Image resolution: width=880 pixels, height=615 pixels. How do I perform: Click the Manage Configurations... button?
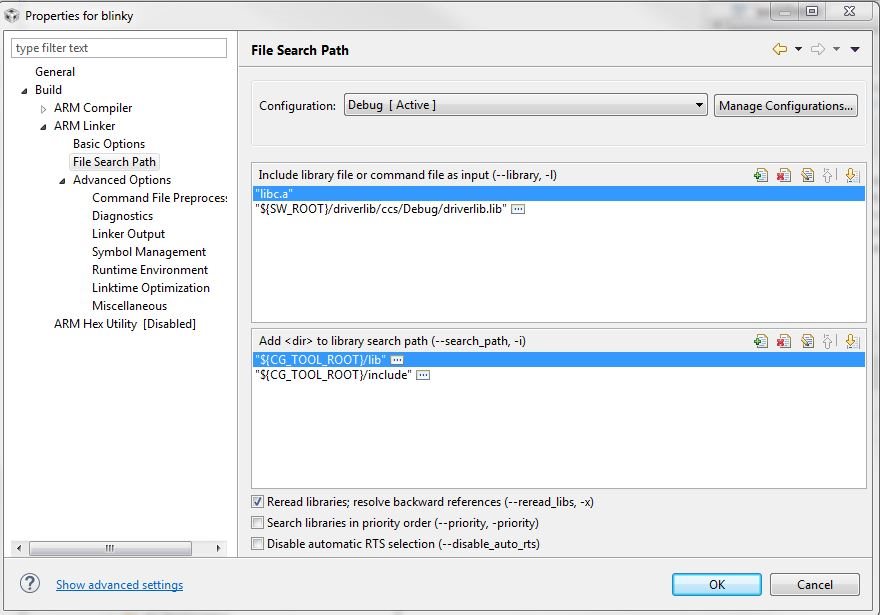(x=785, y=105)
